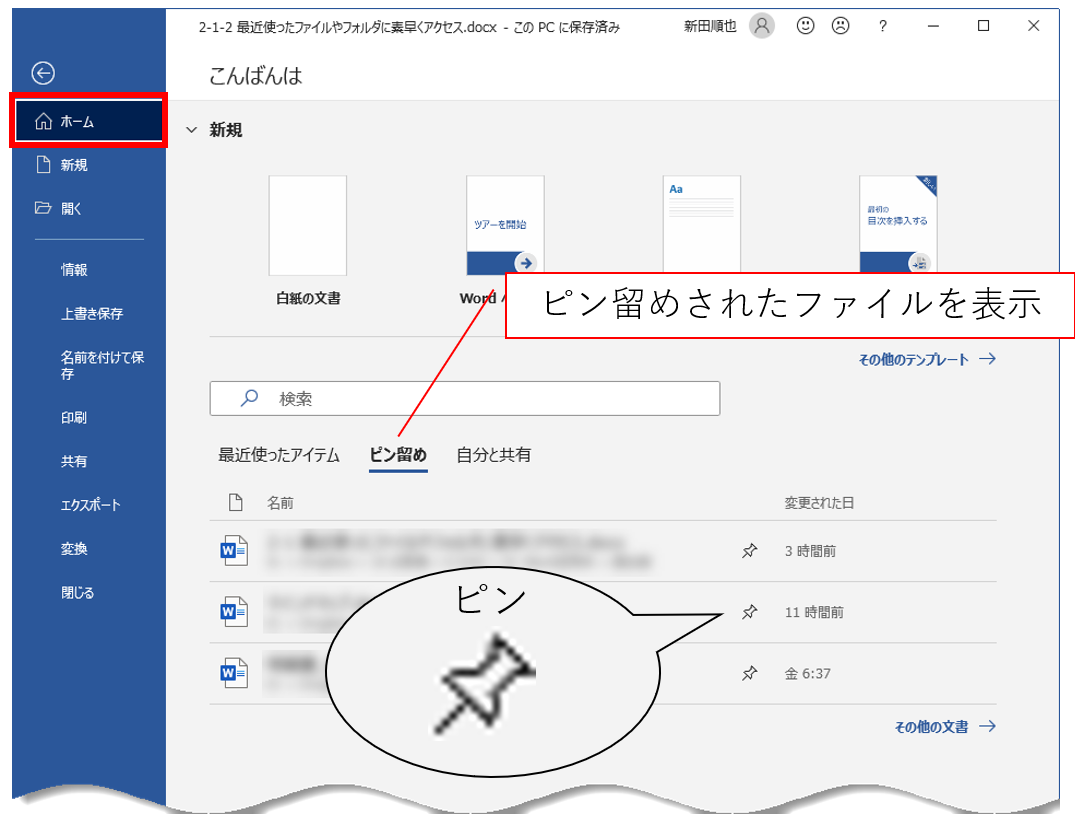Click the frowning face feedback icon

point(841,27)
